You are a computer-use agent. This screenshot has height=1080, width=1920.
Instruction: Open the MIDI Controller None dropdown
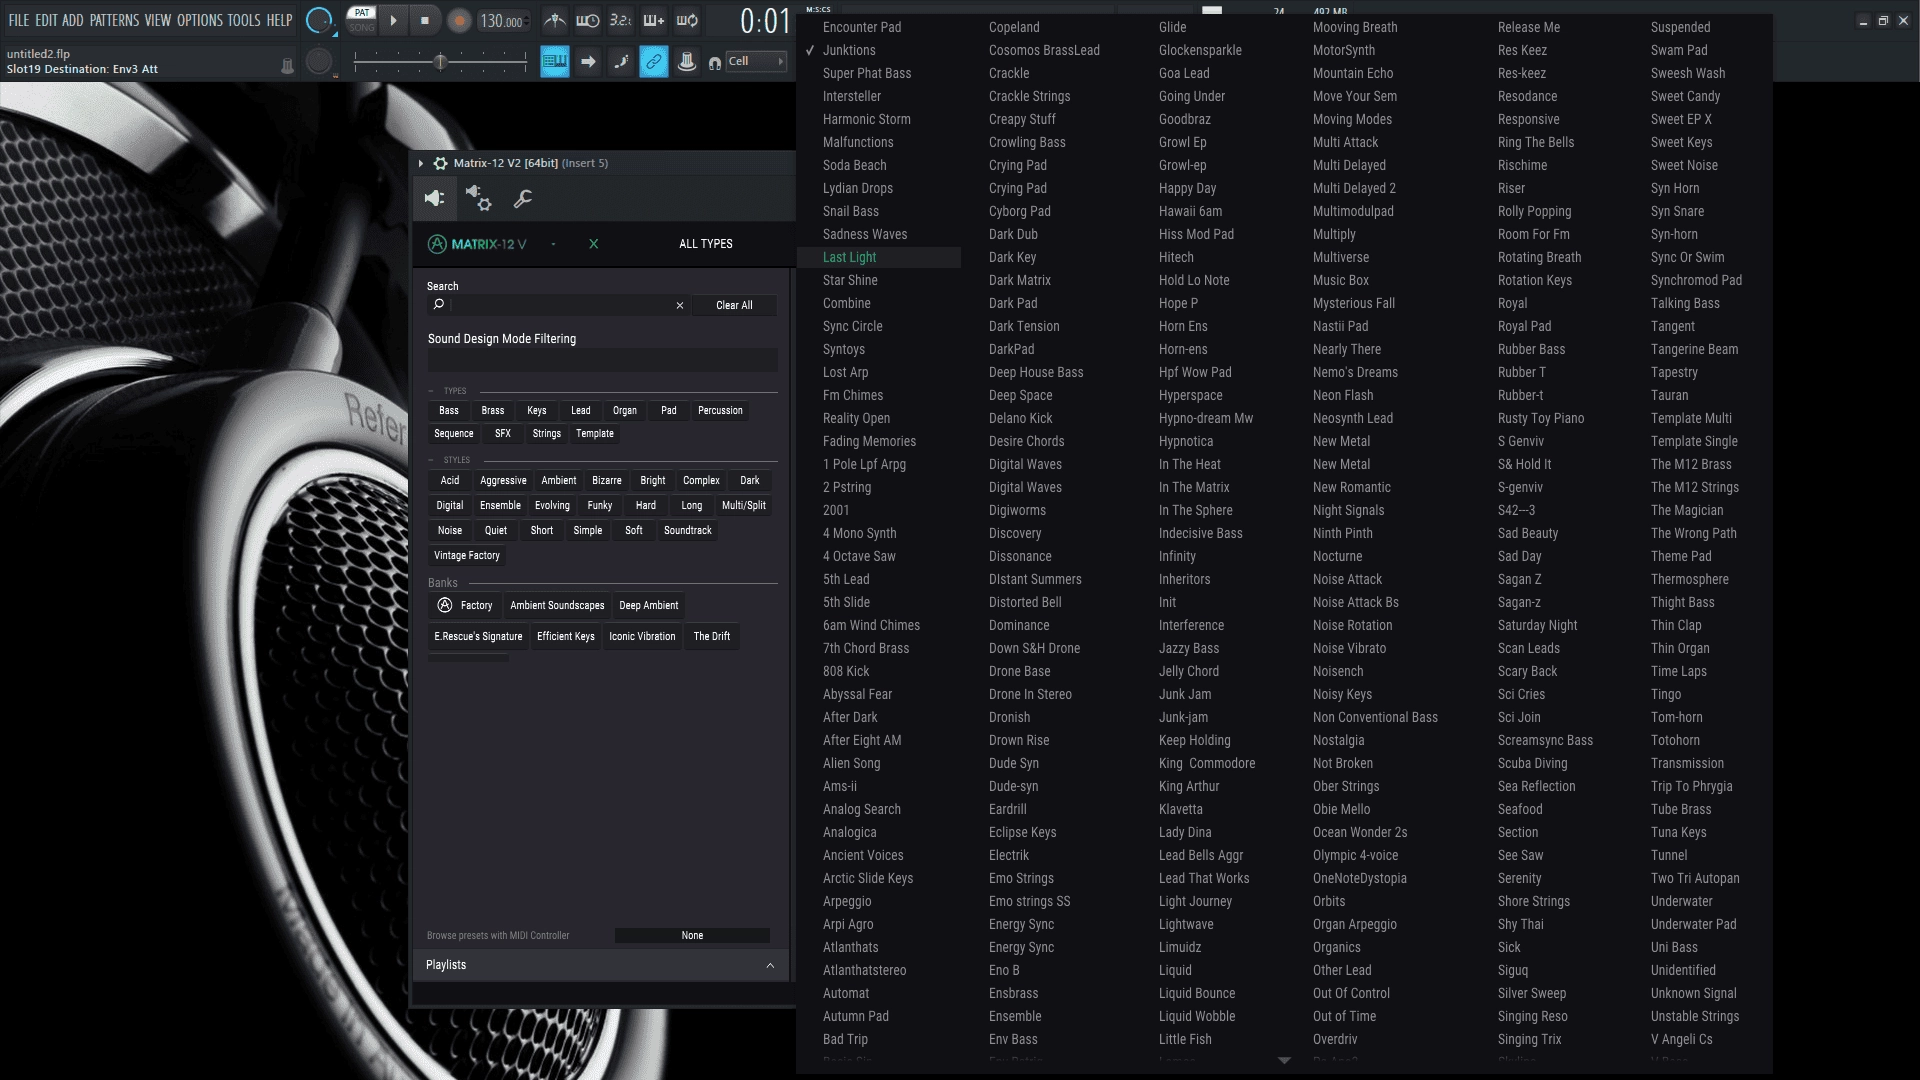coord(692,935)
